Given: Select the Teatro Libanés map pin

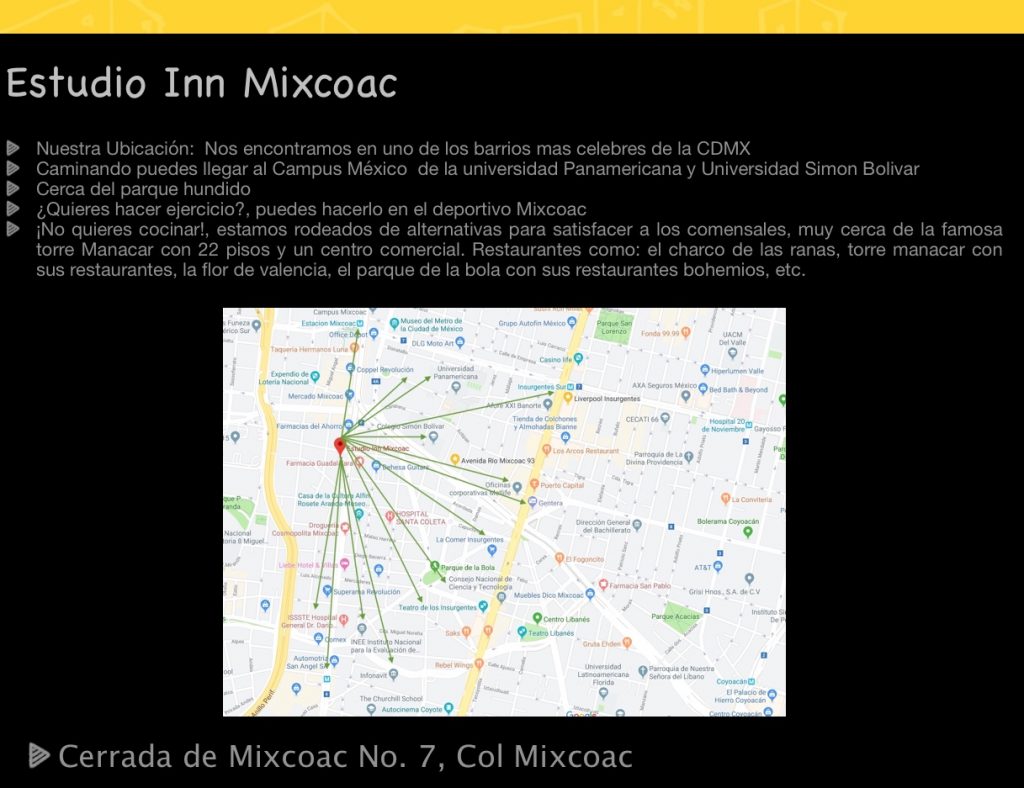Looking at the screenshot, I should [x=522, y=632].
